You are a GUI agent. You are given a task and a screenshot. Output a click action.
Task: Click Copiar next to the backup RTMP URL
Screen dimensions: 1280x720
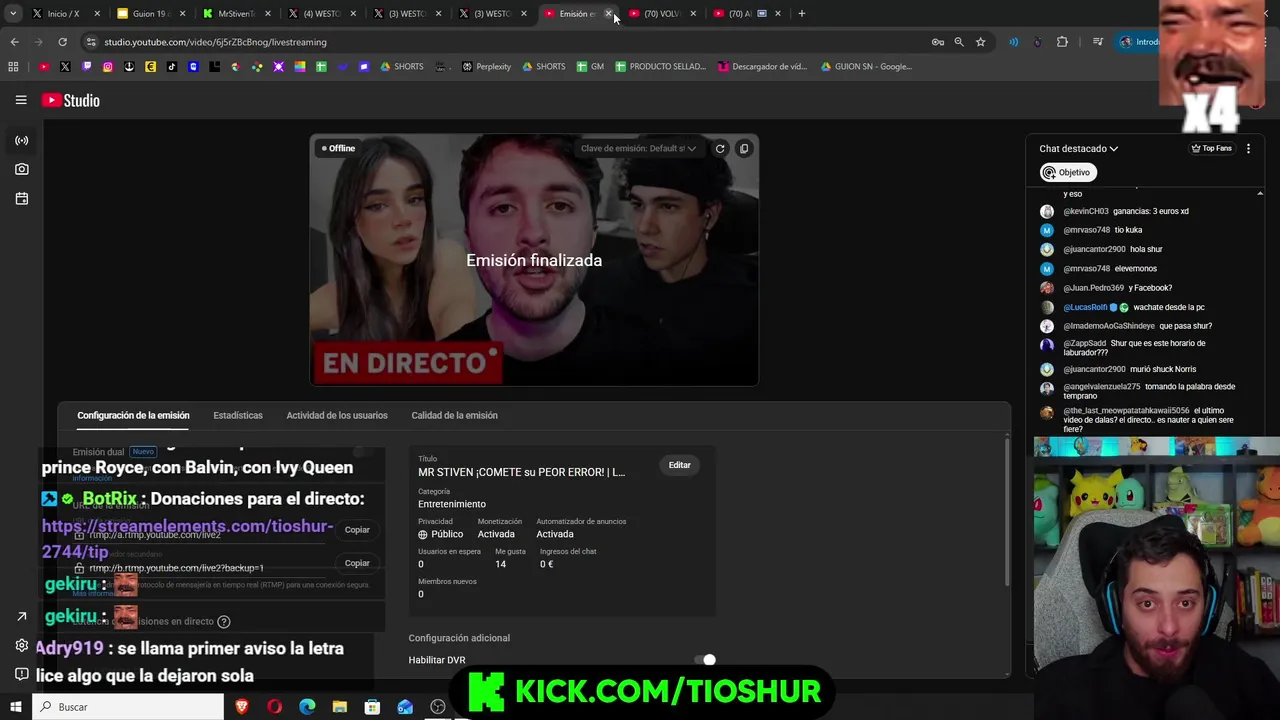(x=357, y=563)
